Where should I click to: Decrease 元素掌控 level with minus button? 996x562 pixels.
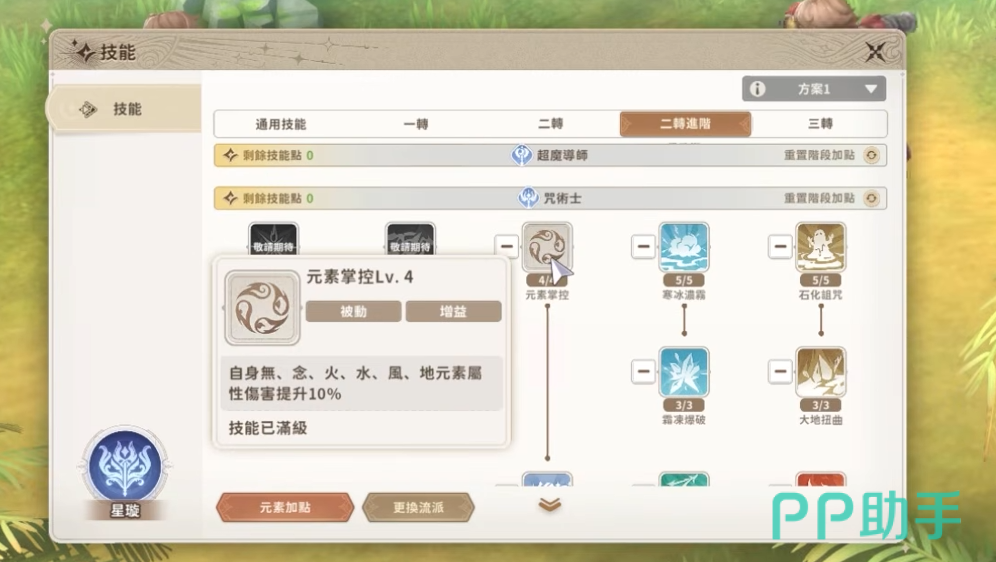(x=506, y=246)
